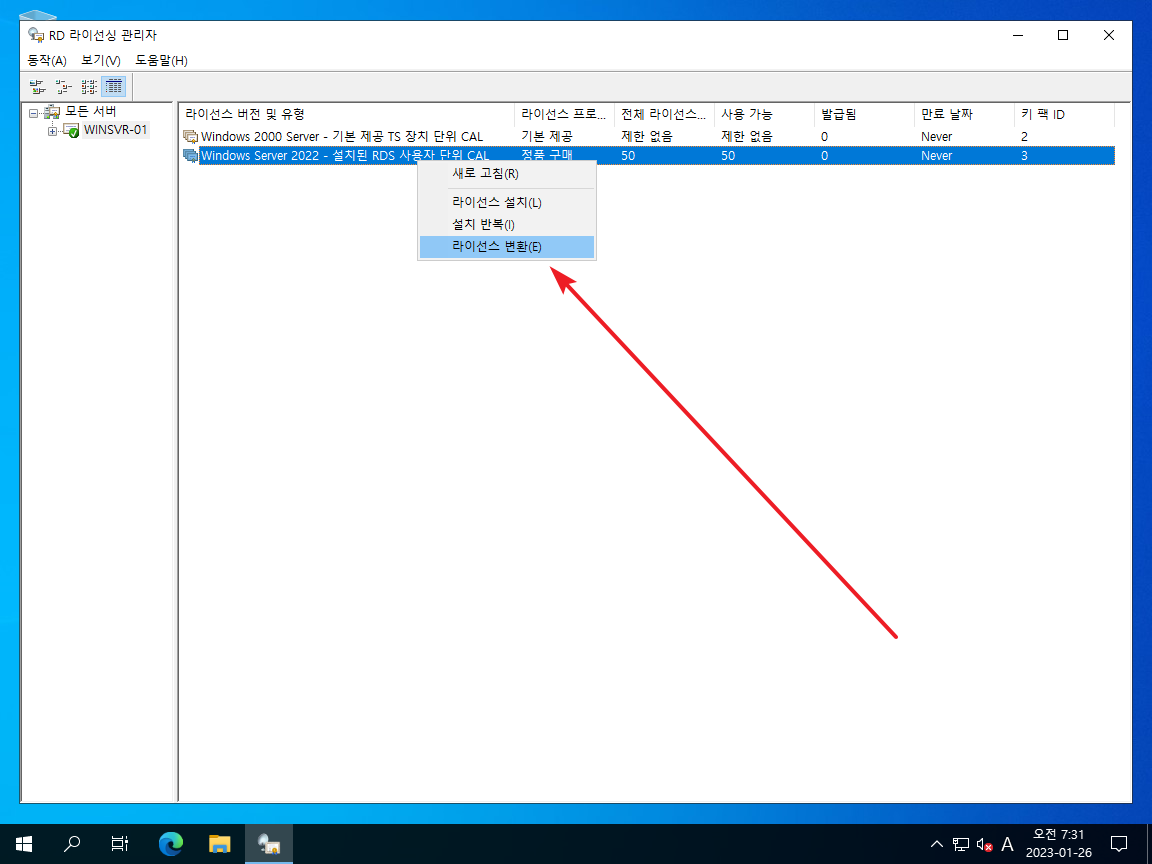Sort by the 라이선스 버전 및 유형 column header

(x=348, y=115)
